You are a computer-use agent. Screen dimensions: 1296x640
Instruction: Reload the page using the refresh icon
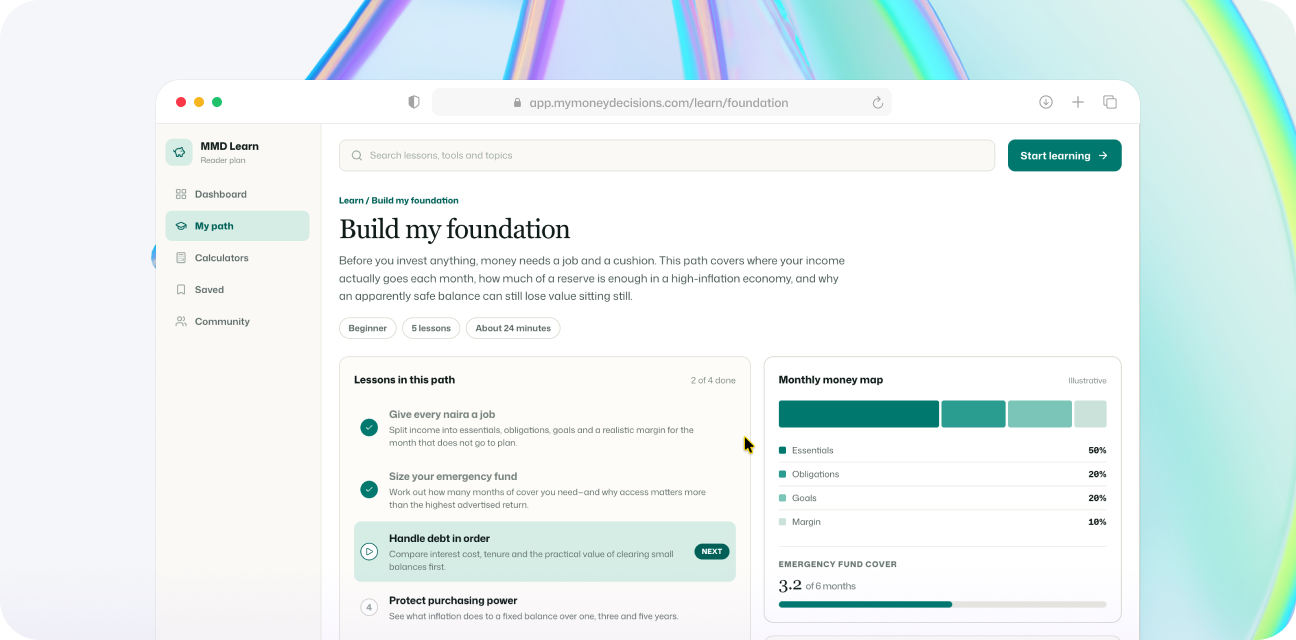pos(878,103)
